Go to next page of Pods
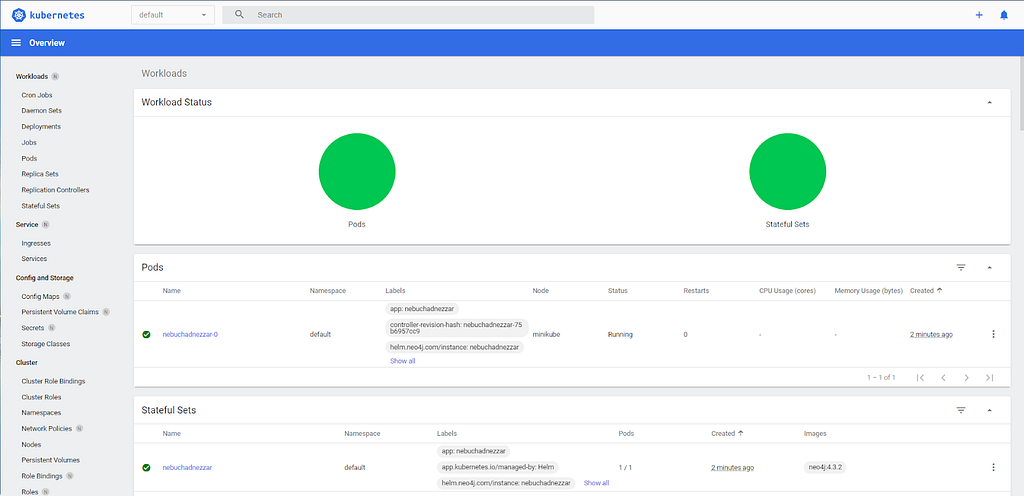 pyautogui.click(x=967, y=377)
